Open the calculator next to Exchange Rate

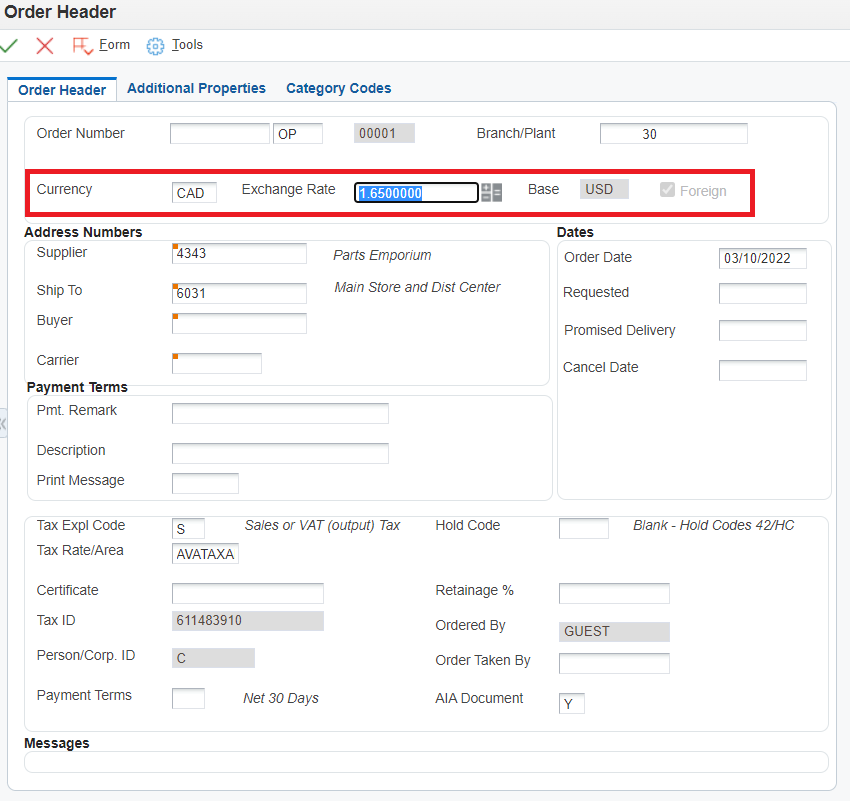(x=492, y=192)
